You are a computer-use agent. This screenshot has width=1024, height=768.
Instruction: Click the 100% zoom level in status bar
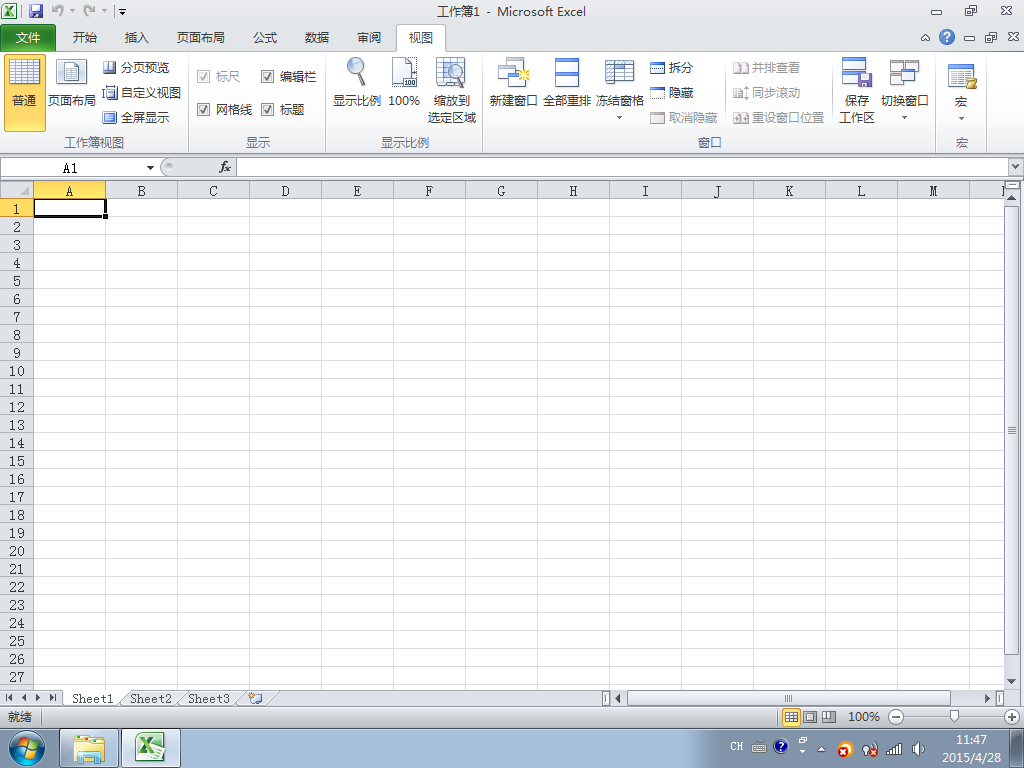[x=863, y=717]
